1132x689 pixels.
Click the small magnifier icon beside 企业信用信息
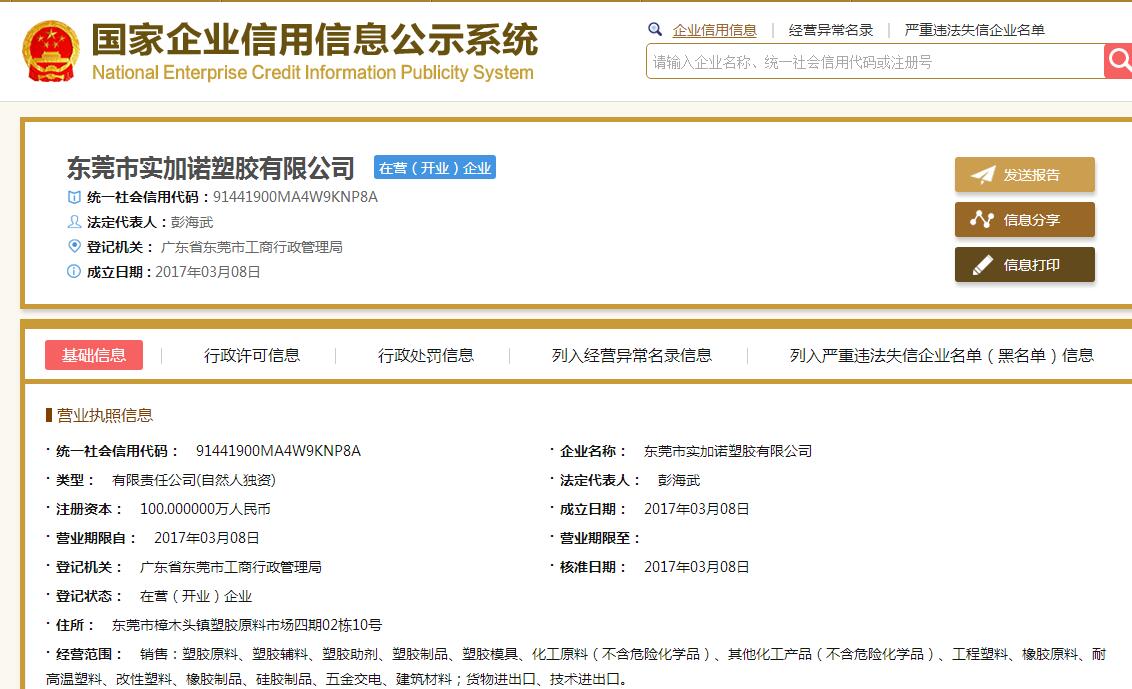[655, 30]
